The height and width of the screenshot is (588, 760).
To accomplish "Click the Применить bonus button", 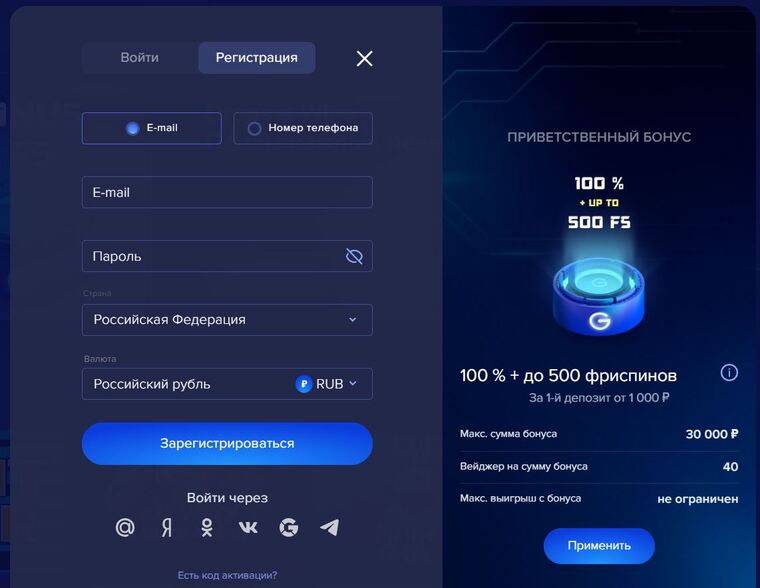I will (599, 546).
